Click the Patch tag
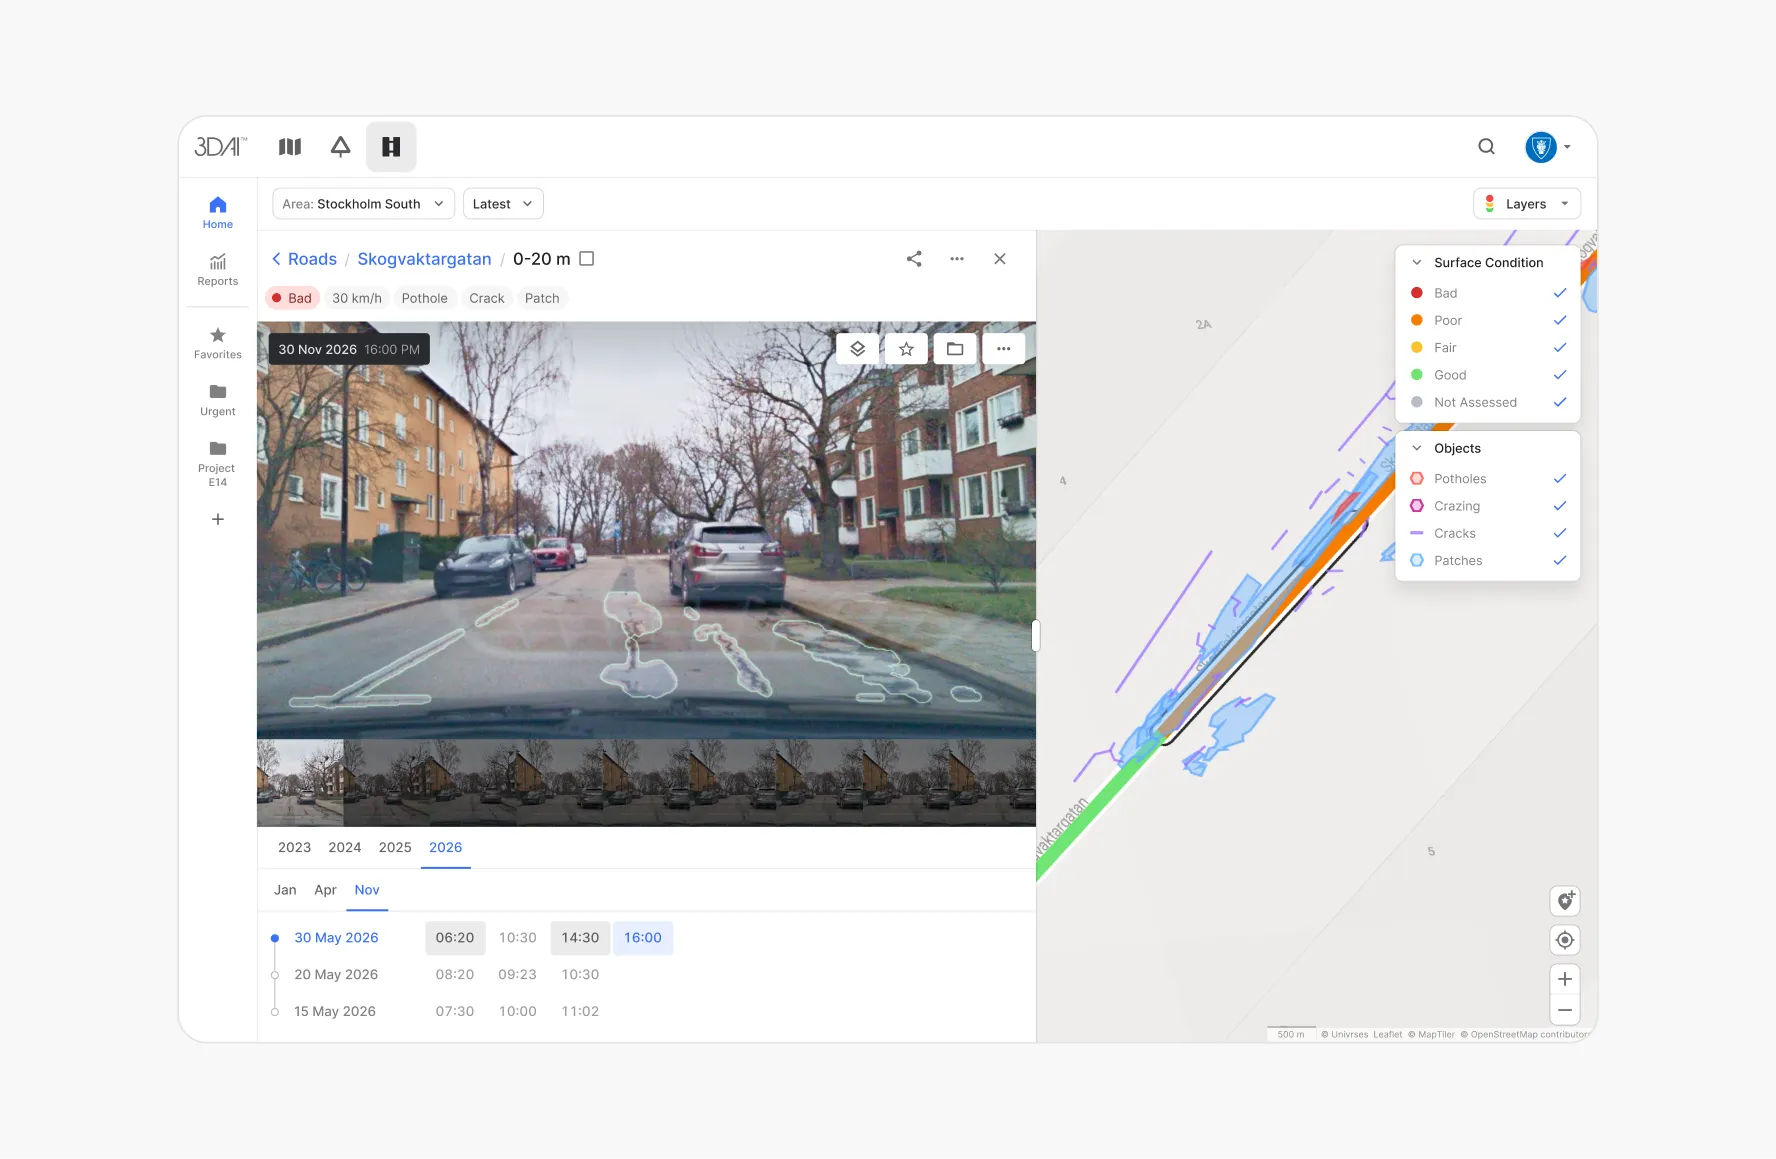 tap(542, 298)
